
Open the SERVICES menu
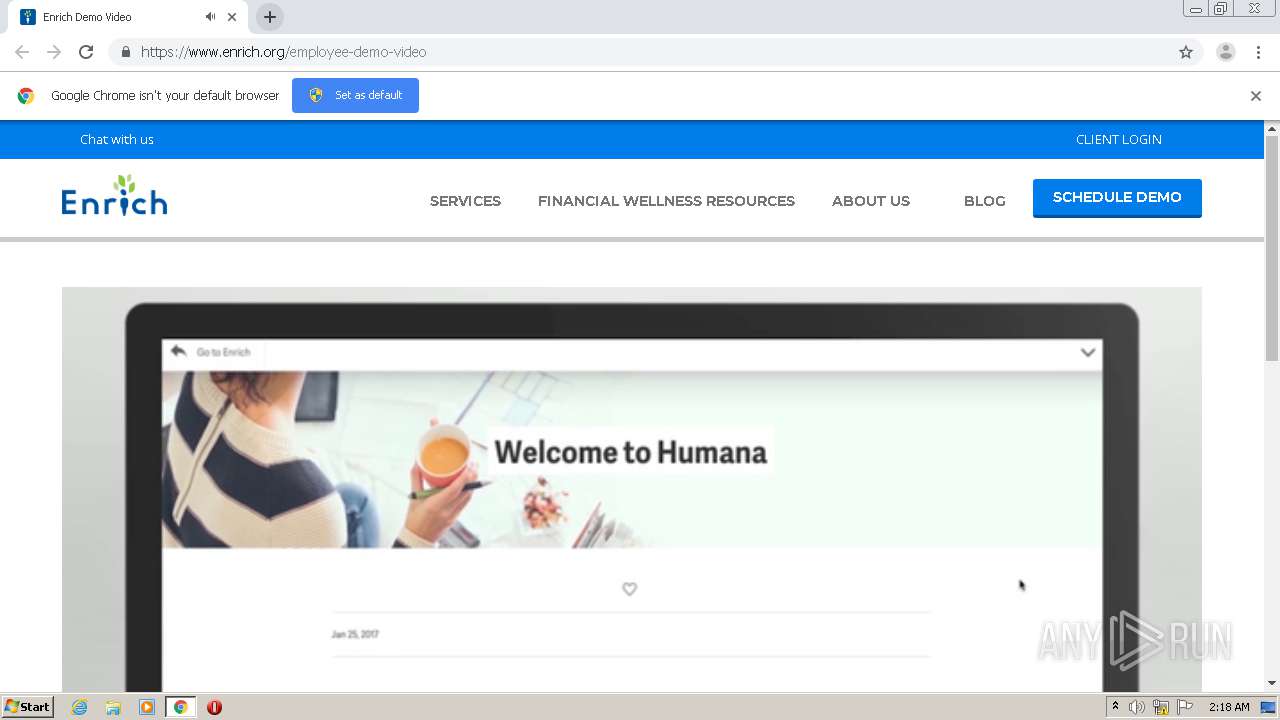tap(465, 201)
